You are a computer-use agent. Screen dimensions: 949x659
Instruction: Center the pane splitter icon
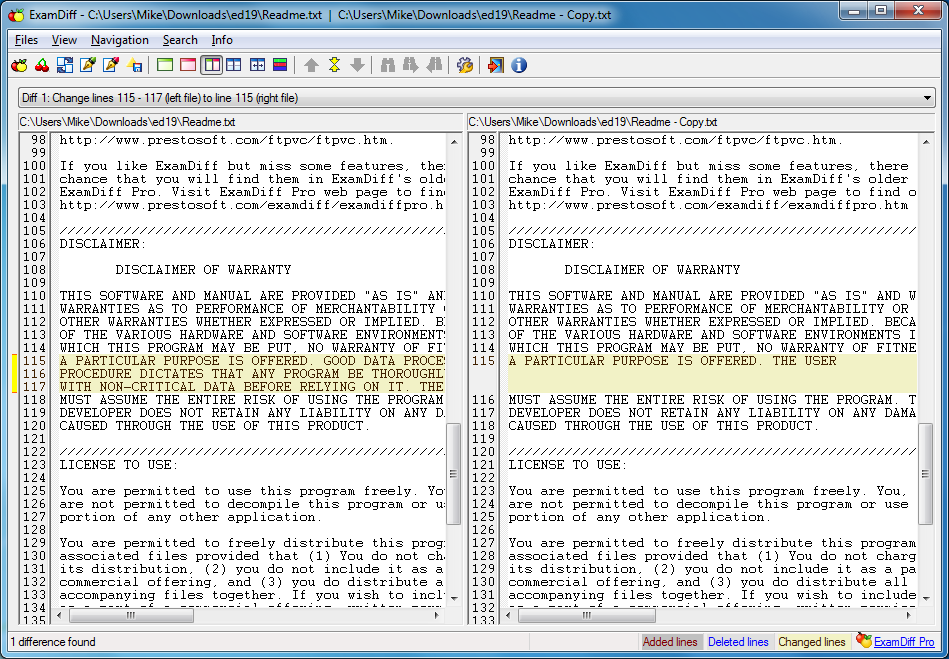[x=257, y=65]
